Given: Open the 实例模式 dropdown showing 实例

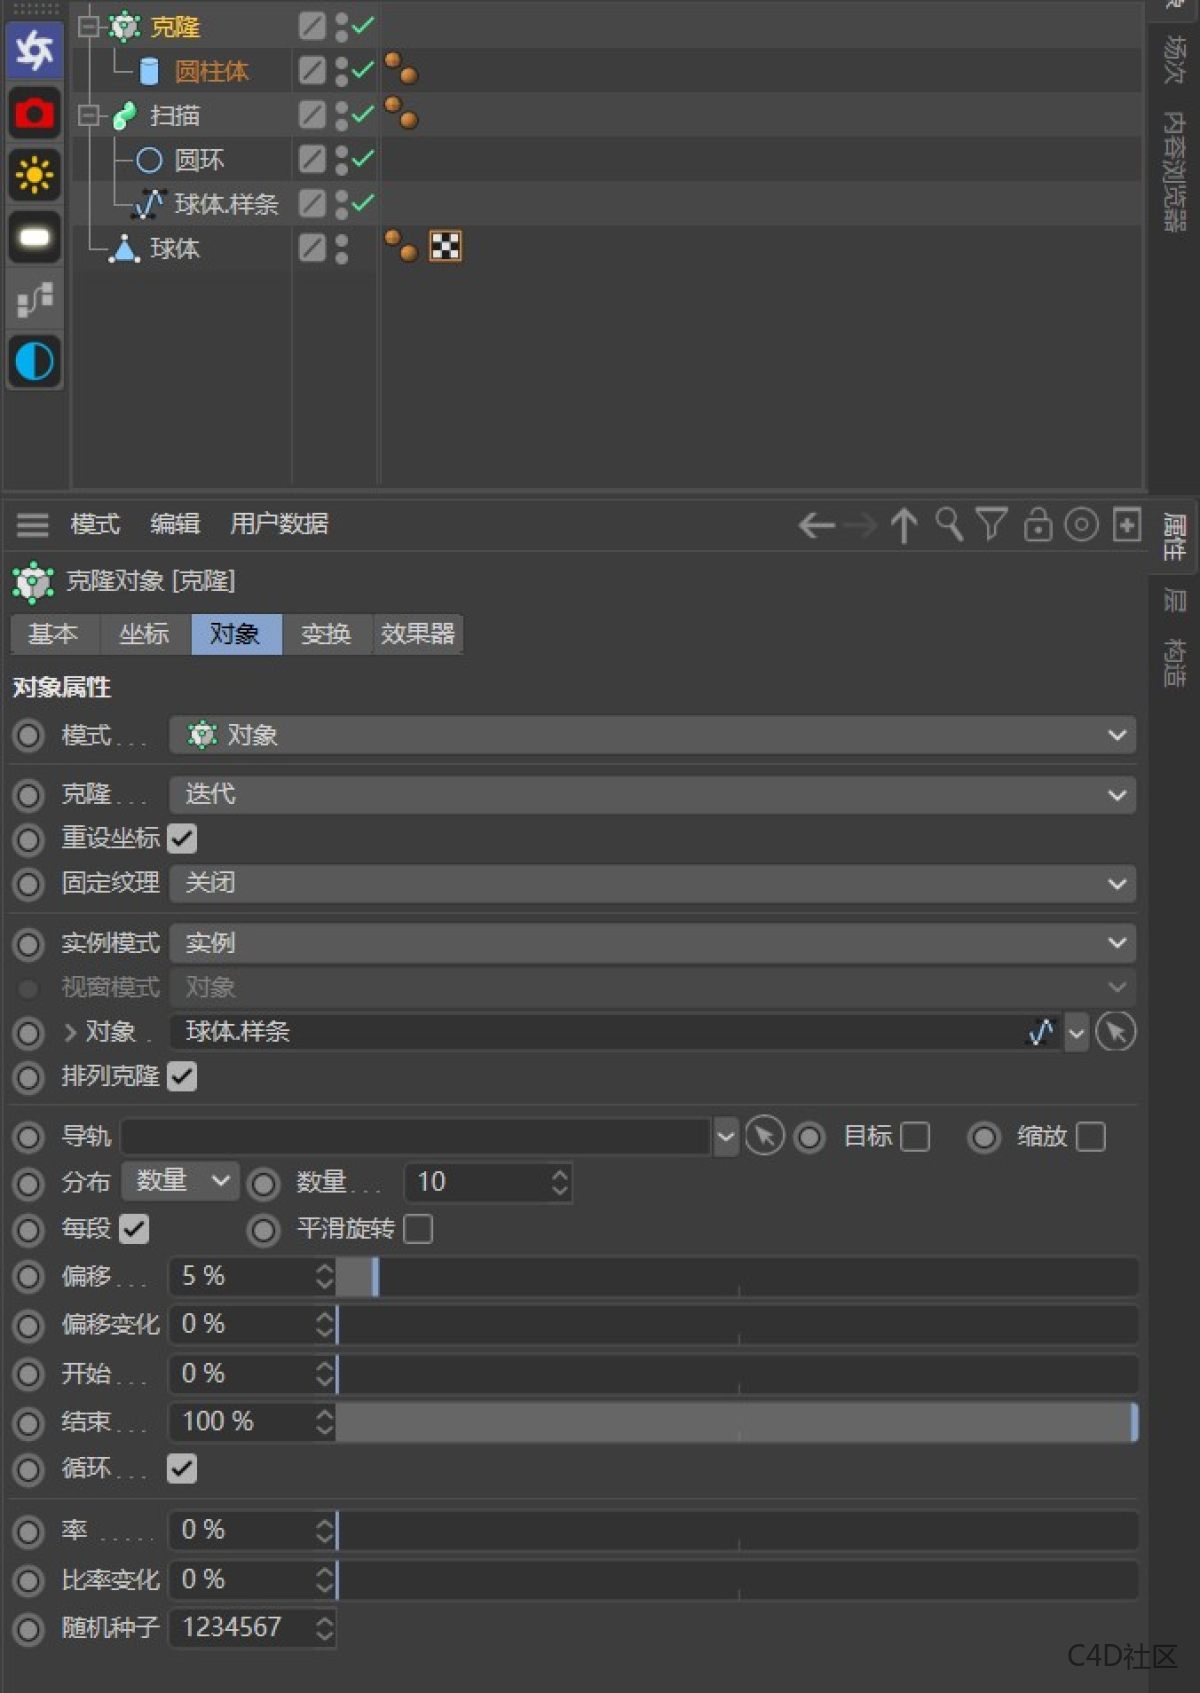Looking at the screenshot, I should (x=652, y=943).
